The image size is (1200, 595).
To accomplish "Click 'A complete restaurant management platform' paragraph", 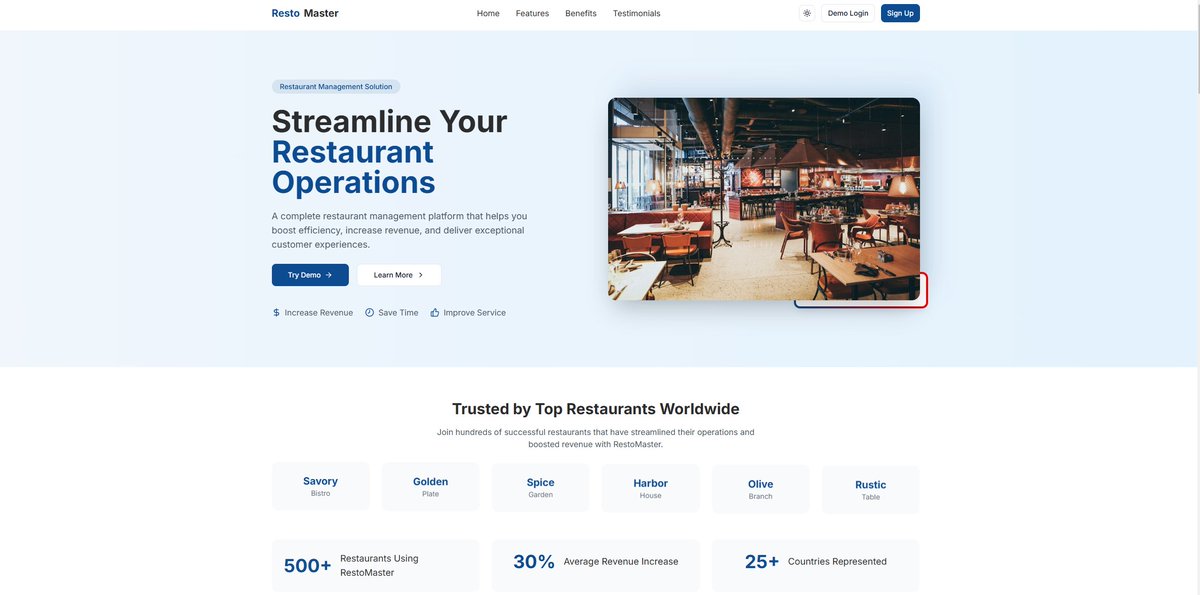I will pos(400,230).
